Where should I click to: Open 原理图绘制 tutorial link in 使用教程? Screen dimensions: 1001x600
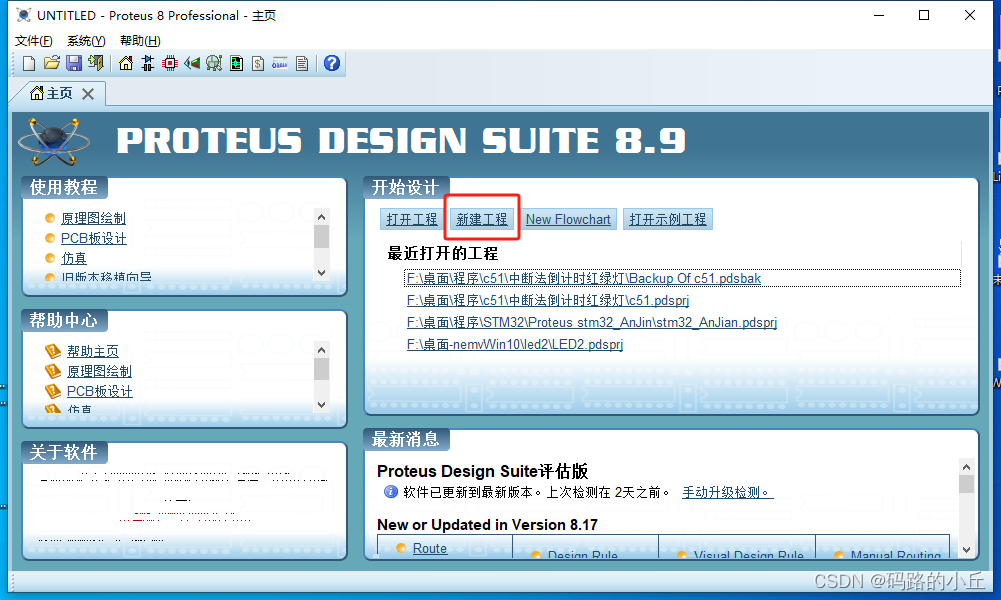click(x=93, y=218)
